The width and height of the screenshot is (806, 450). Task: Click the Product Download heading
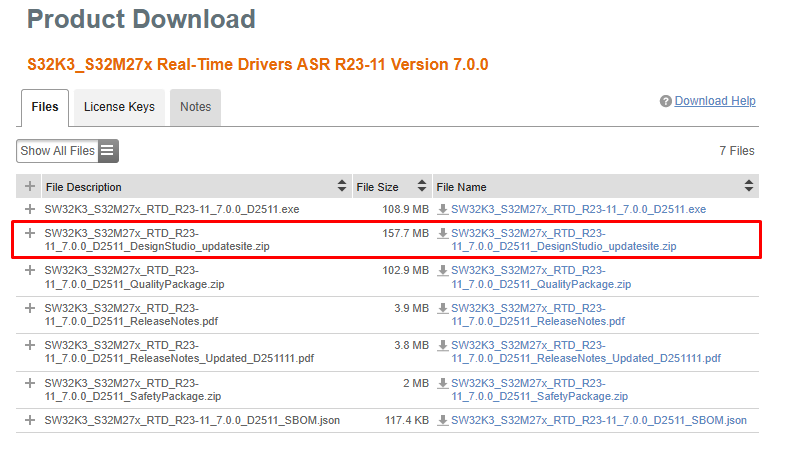click(141, 20)
